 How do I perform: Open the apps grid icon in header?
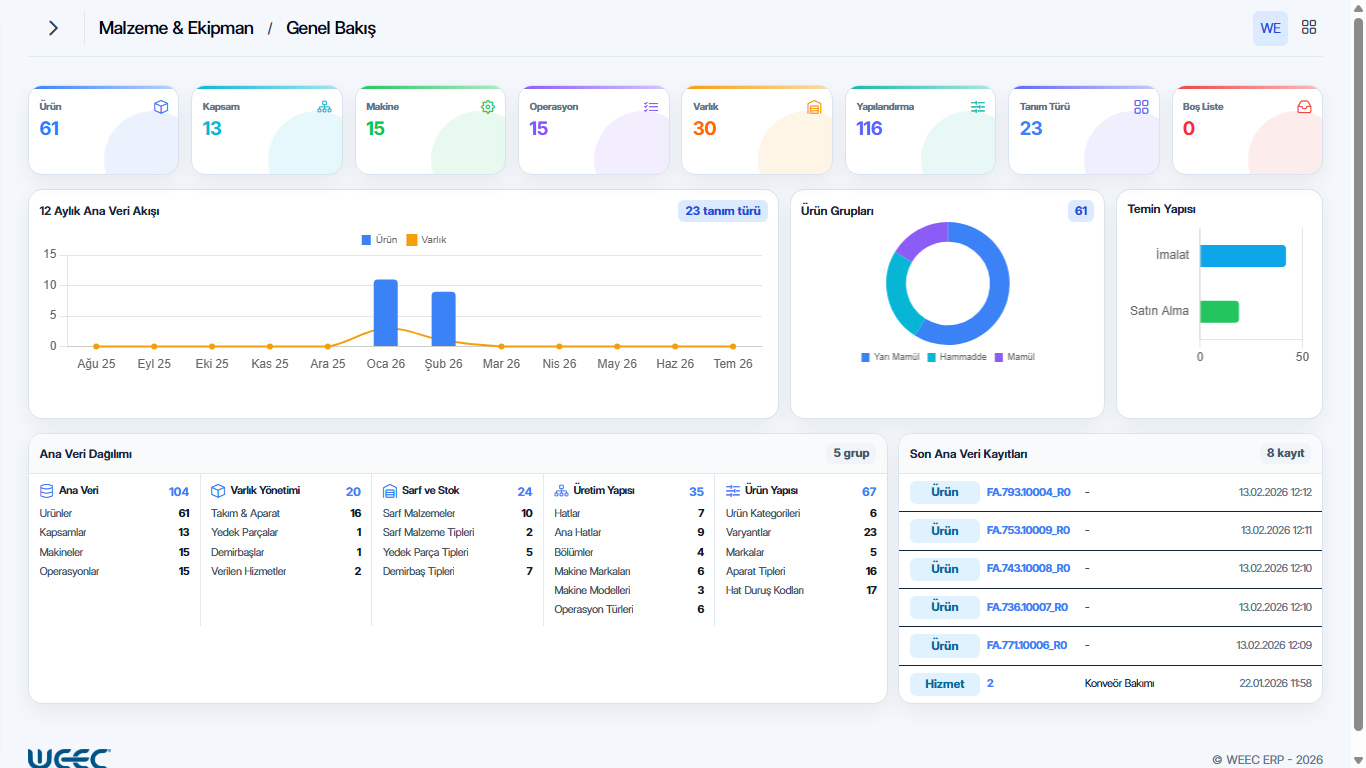(x=1309, y=28)
